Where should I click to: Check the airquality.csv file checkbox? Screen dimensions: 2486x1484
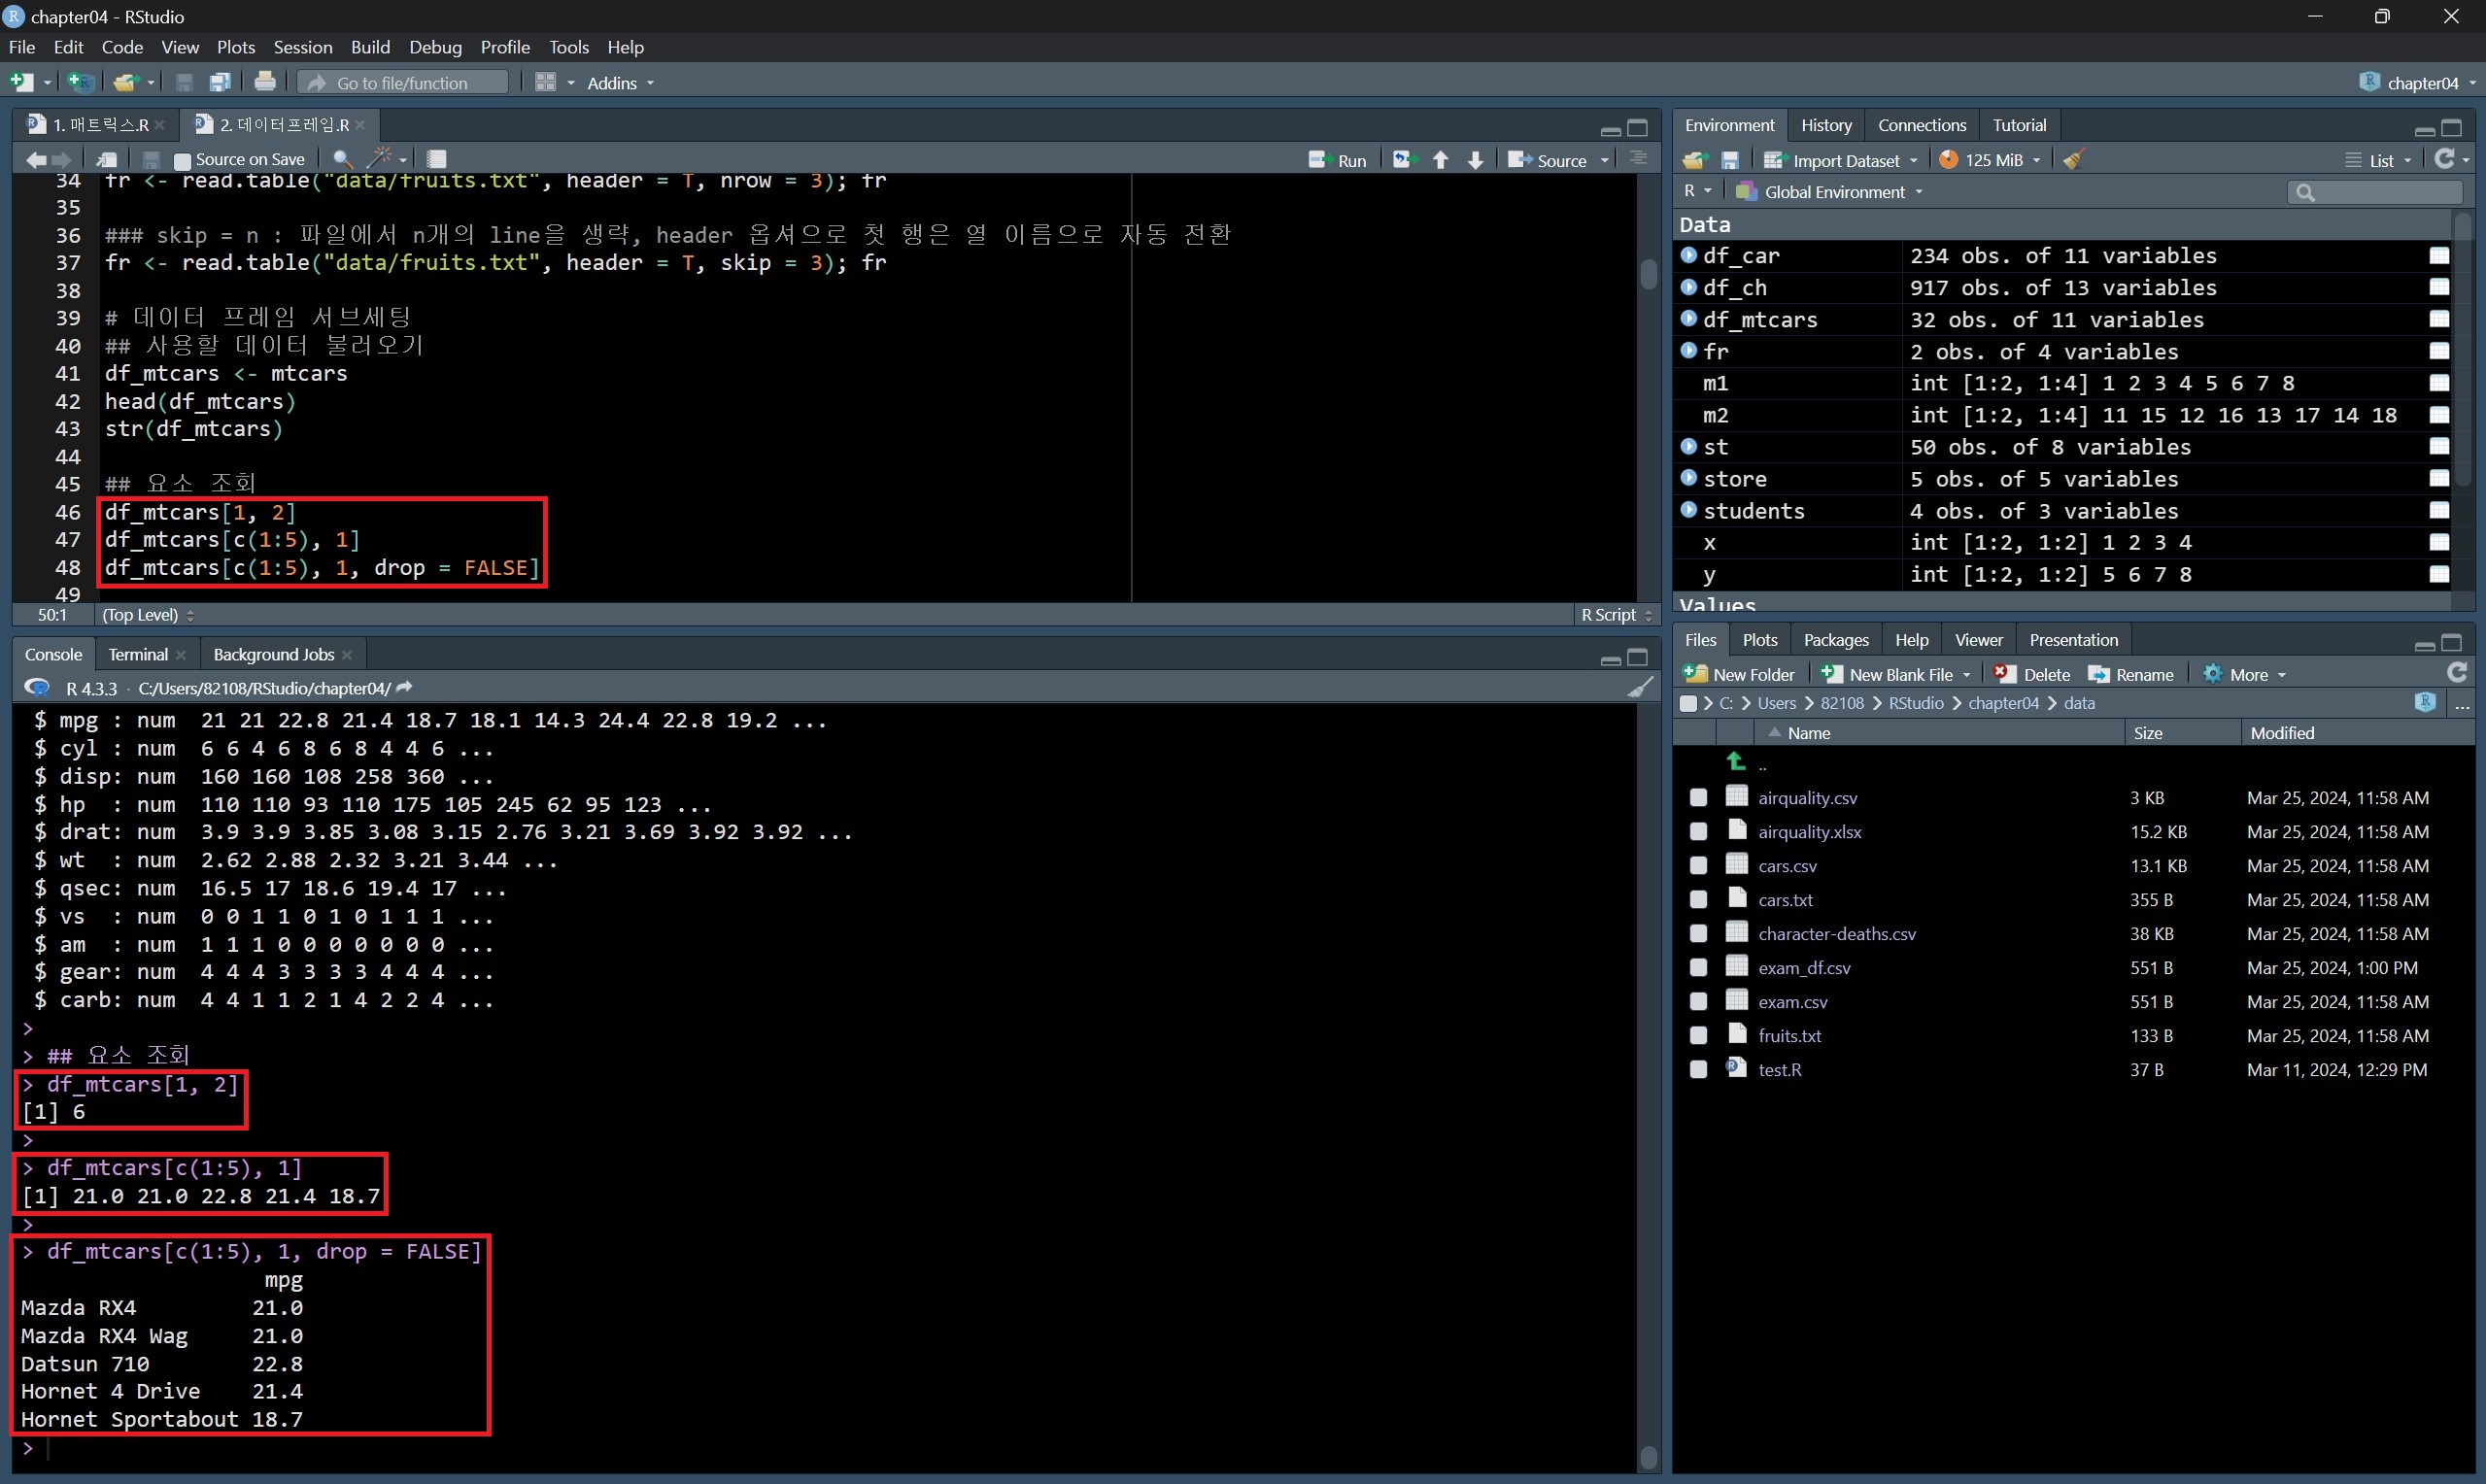1698,798
